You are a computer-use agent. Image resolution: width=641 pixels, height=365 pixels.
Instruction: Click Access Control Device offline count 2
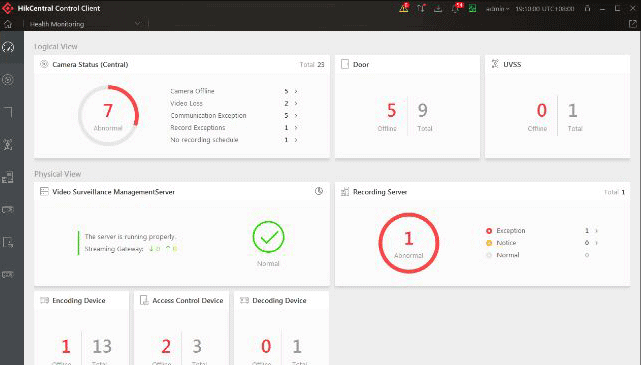[x=166, y=347]
